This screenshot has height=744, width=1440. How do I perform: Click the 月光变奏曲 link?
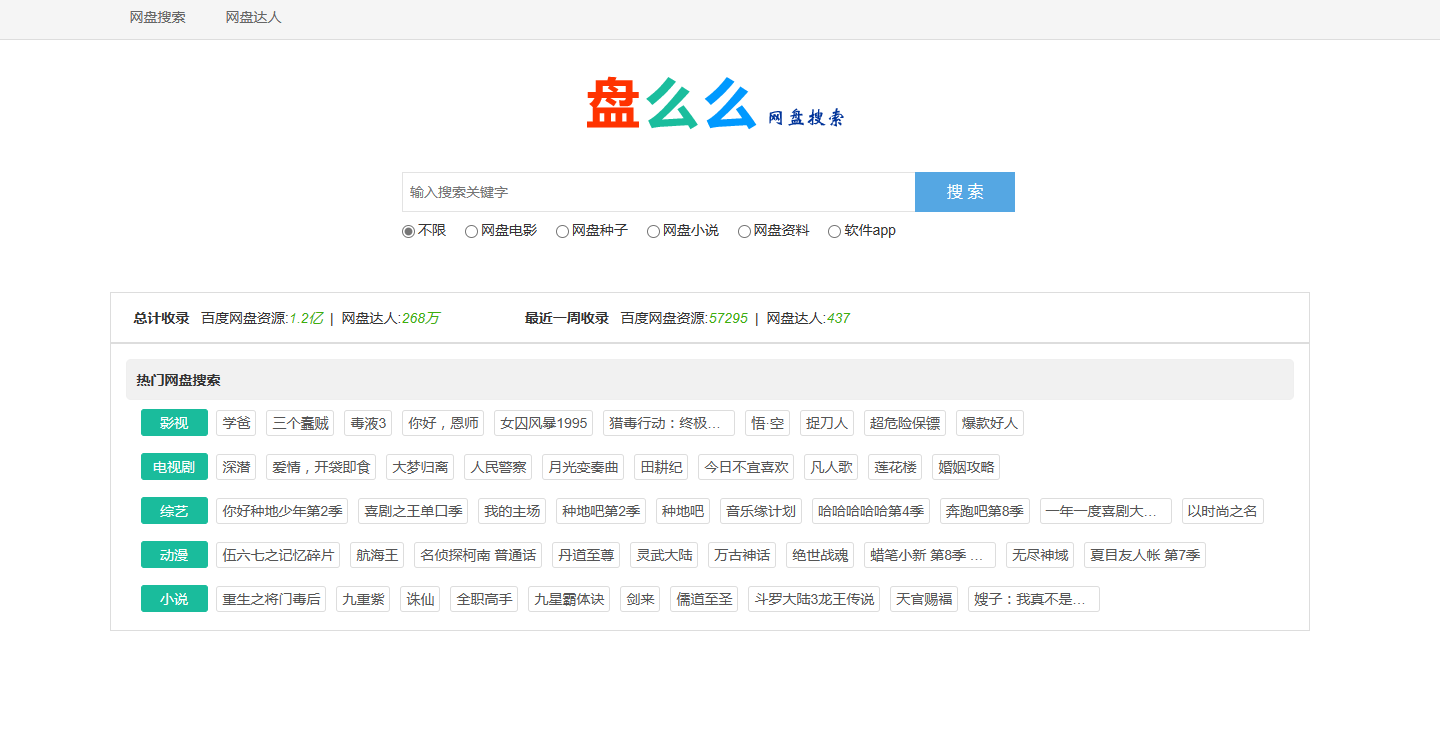[583, 467]
